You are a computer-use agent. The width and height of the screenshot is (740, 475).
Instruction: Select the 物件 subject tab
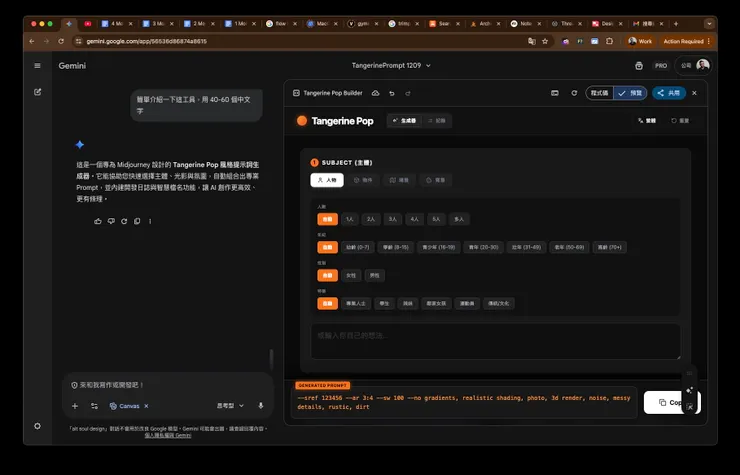pos(363,180)
